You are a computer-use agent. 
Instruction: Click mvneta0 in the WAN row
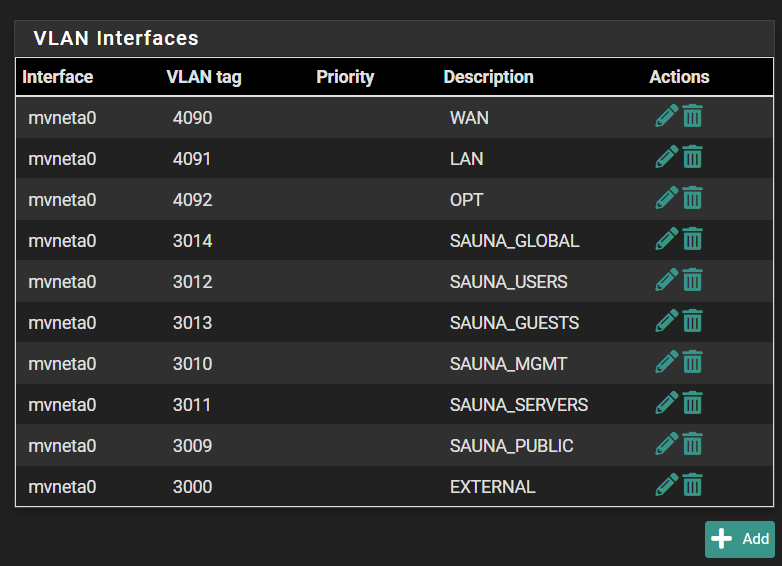pos(62,118)
